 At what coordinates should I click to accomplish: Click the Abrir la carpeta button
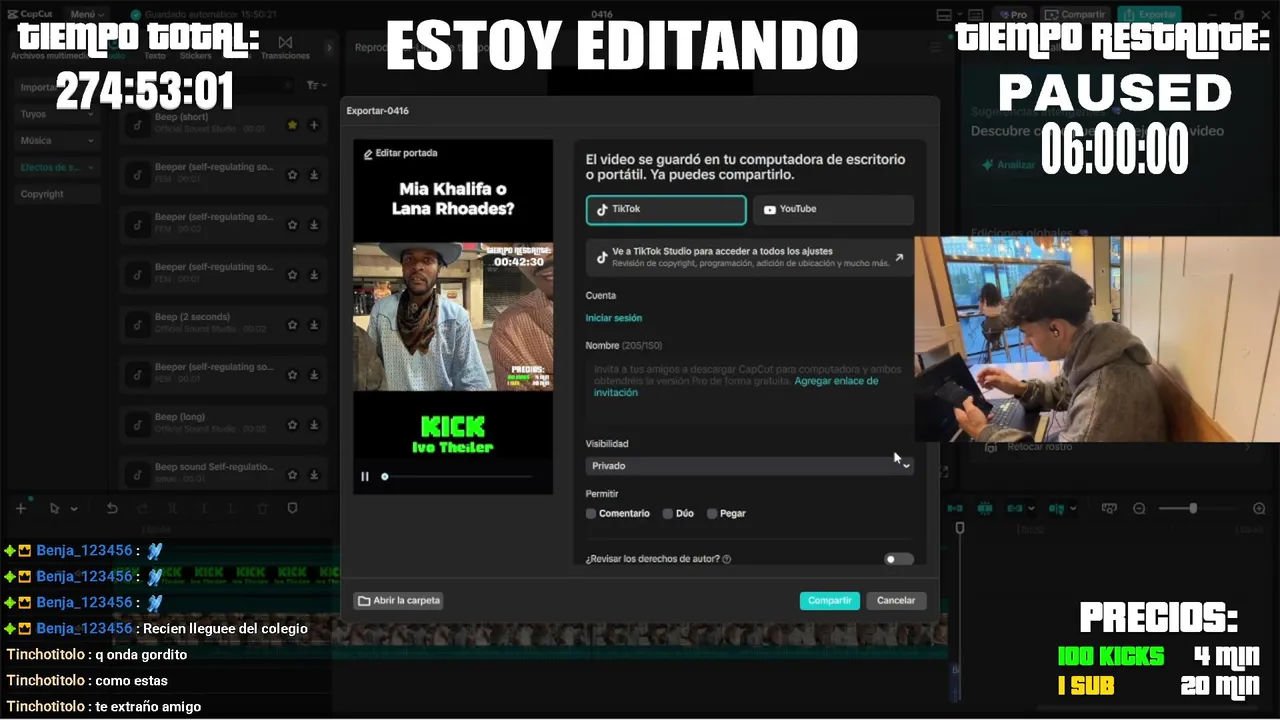pyautogui.click(x=399, y=601)
